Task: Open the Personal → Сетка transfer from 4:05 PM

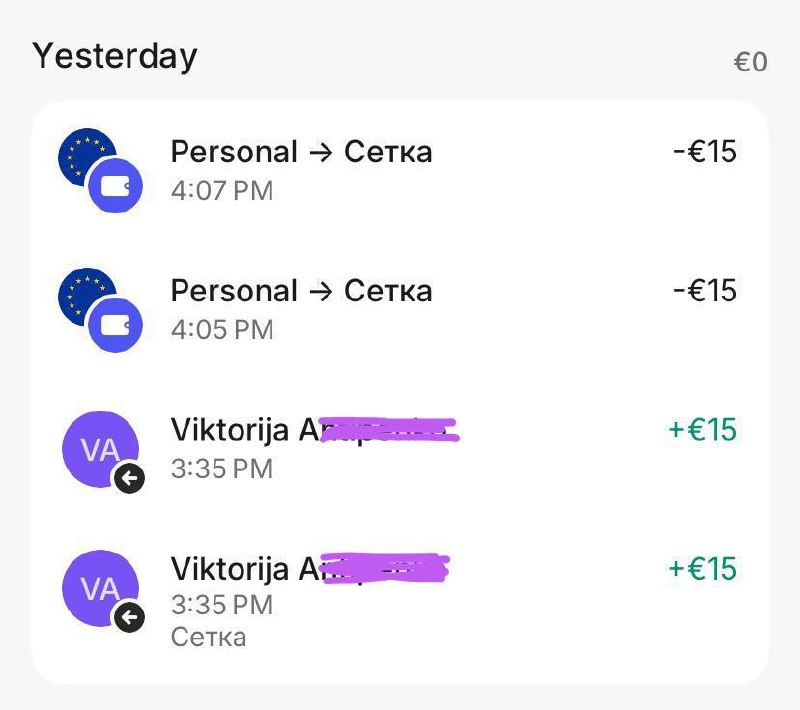Action: click(x=301, y=291)
